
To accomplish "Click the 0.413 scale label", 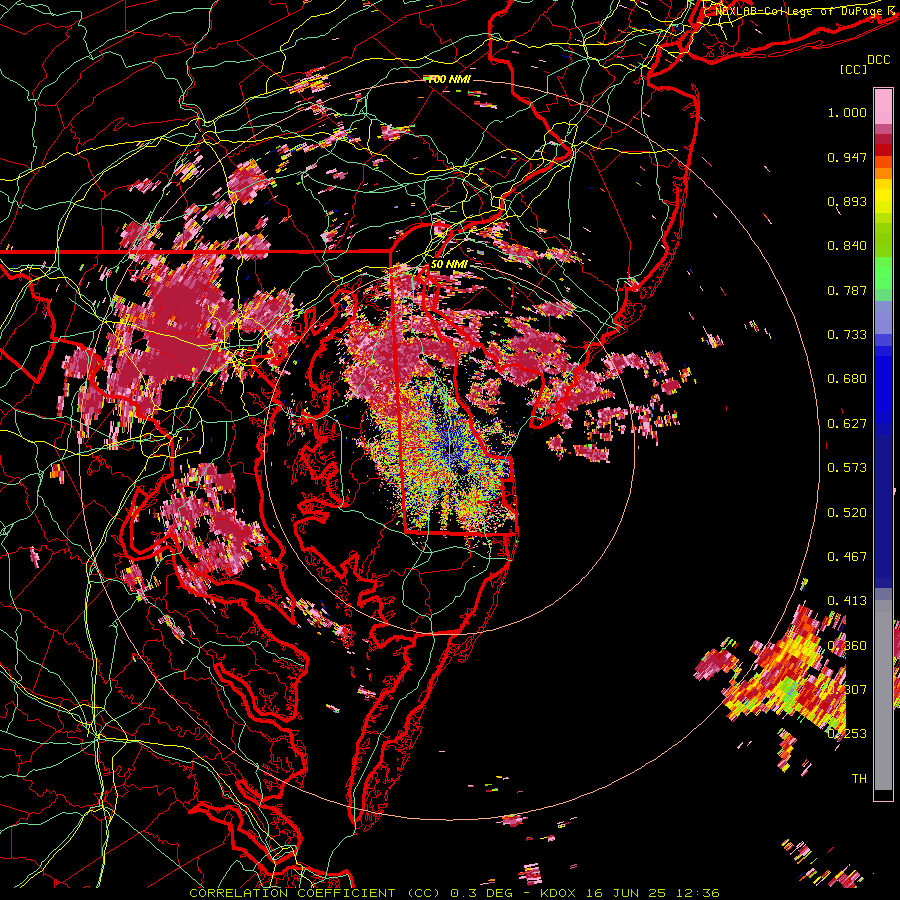I will pos(847,601).
